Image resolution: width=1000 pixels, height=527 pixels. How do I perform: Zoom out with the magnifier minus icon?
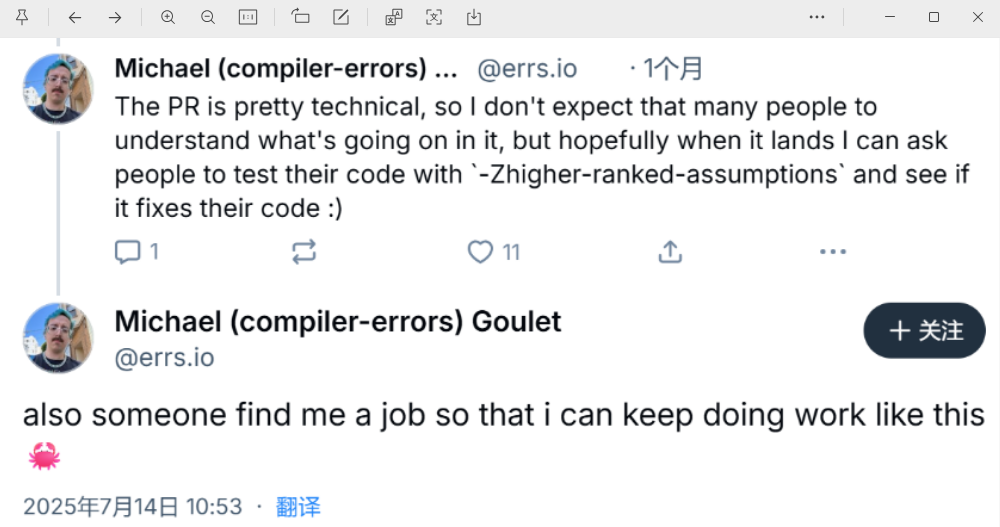(x=207, y=17)
